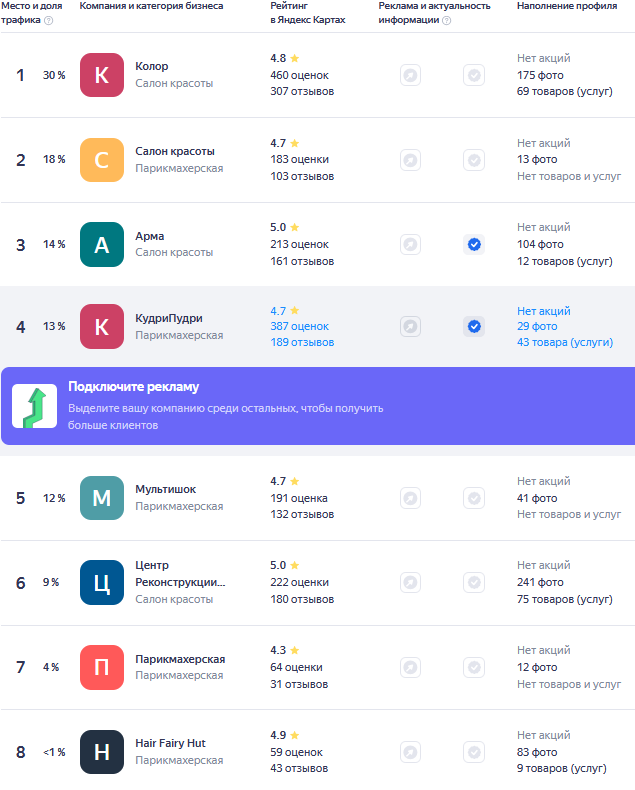Click the 'Подключите рекламу' banner heading

(x=134, y=387)
